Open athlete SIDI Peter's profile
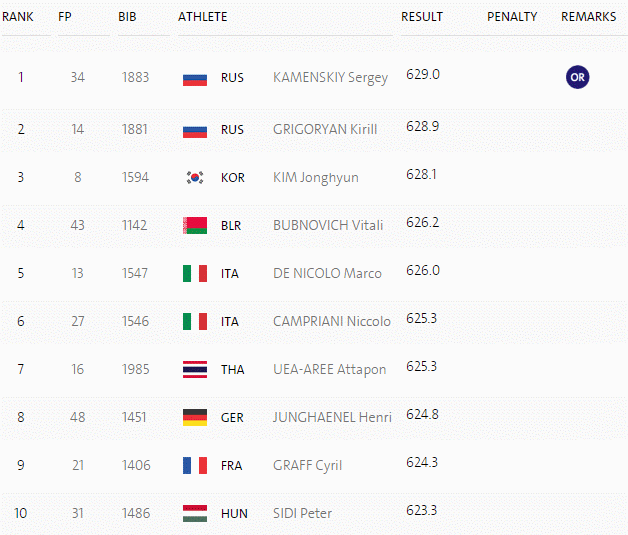 (302, 513)
